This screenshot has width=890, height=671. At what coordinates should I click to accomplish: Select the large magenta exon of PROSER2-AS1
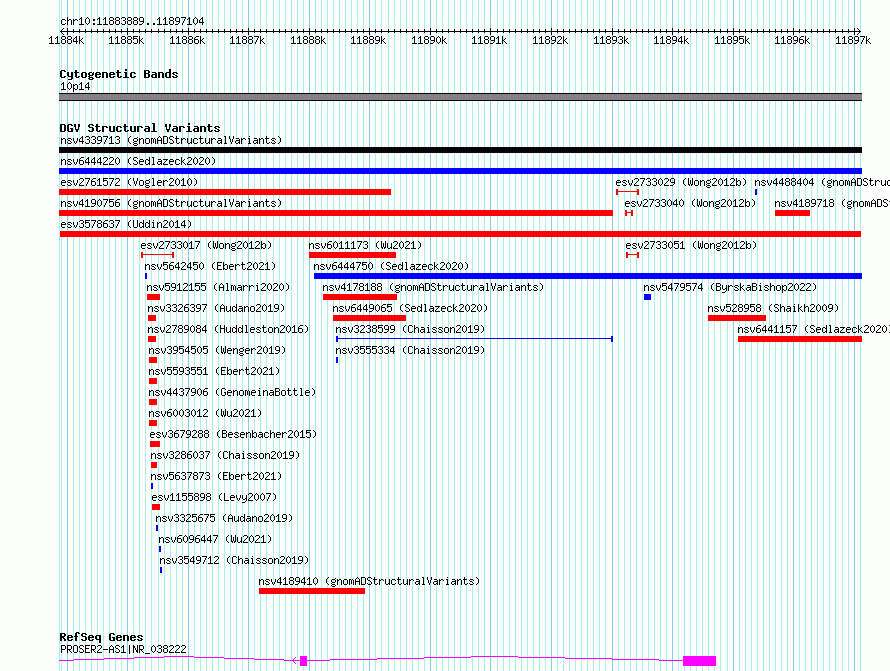(x=699, y=661)
